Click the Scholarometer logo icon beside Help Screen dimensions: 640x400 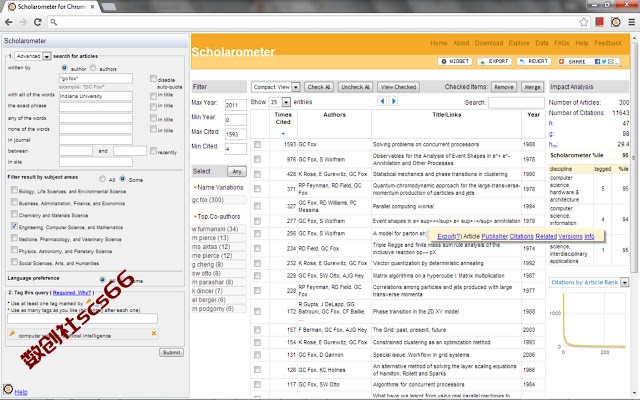click(8, 389)
